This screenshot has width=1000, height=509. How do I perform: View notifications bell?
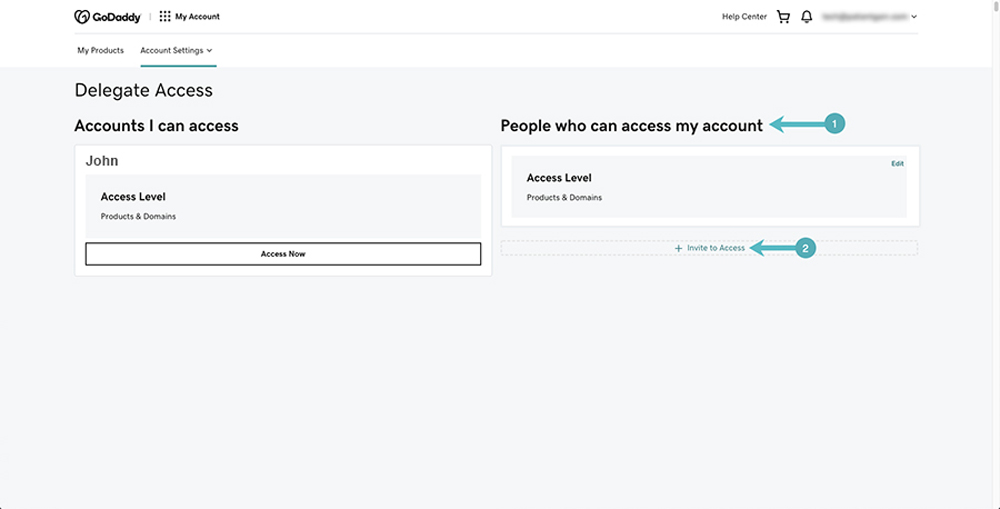tap(807, 17)
